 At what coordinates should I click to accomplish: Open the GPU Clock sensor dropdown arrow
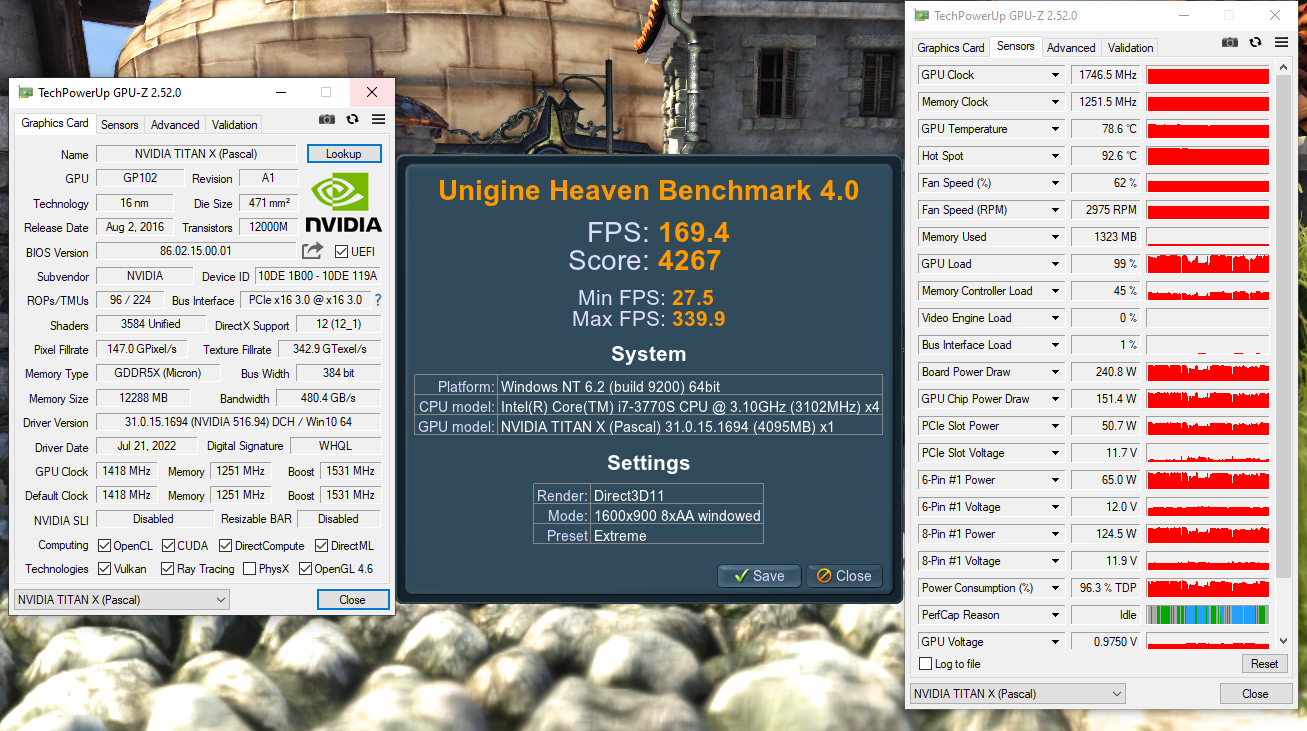click(x=1055, y=75)
